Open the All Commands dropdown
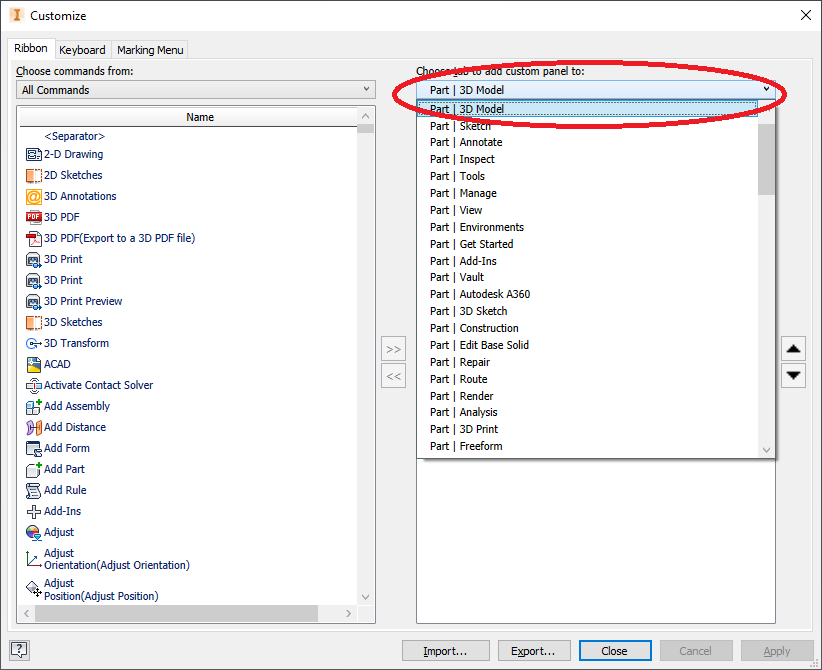The height and width of the screenshot is (670, 822). click(x=196, y=90)
